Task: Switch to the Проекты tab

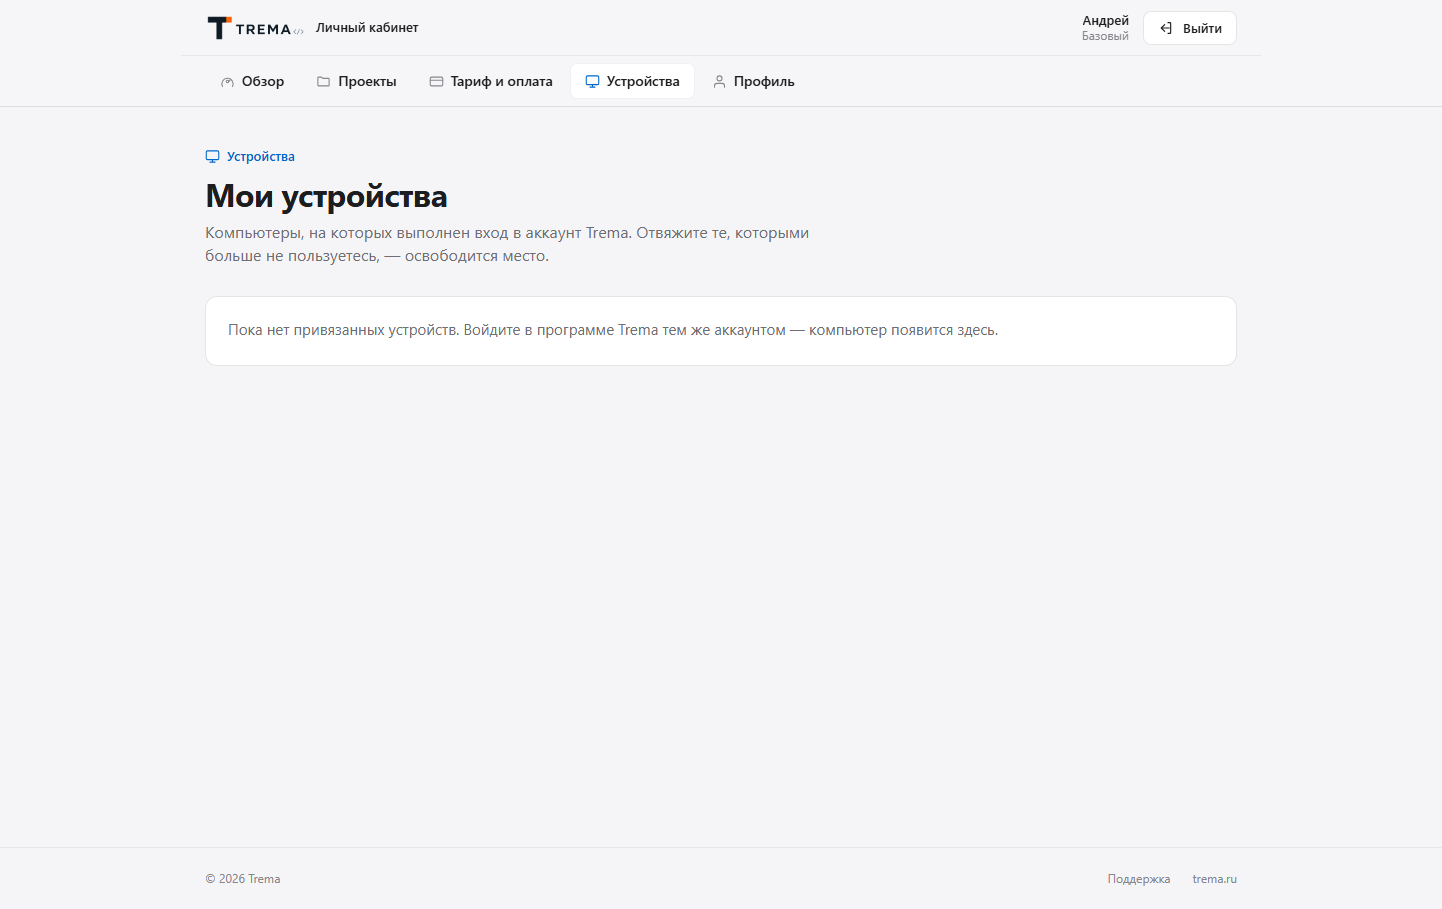Action: [357, 82]
